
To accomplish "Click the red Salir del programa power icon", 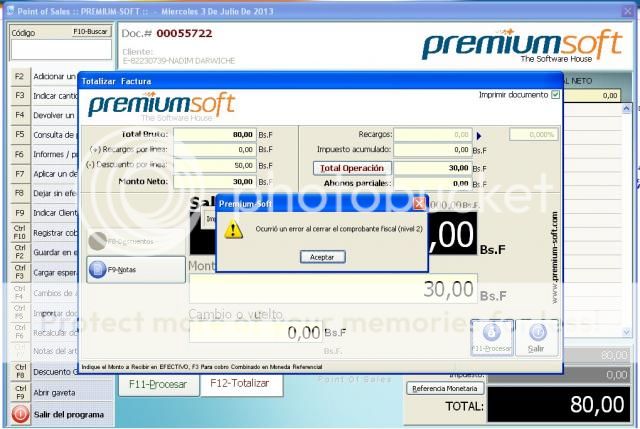I will coord(20,414).
